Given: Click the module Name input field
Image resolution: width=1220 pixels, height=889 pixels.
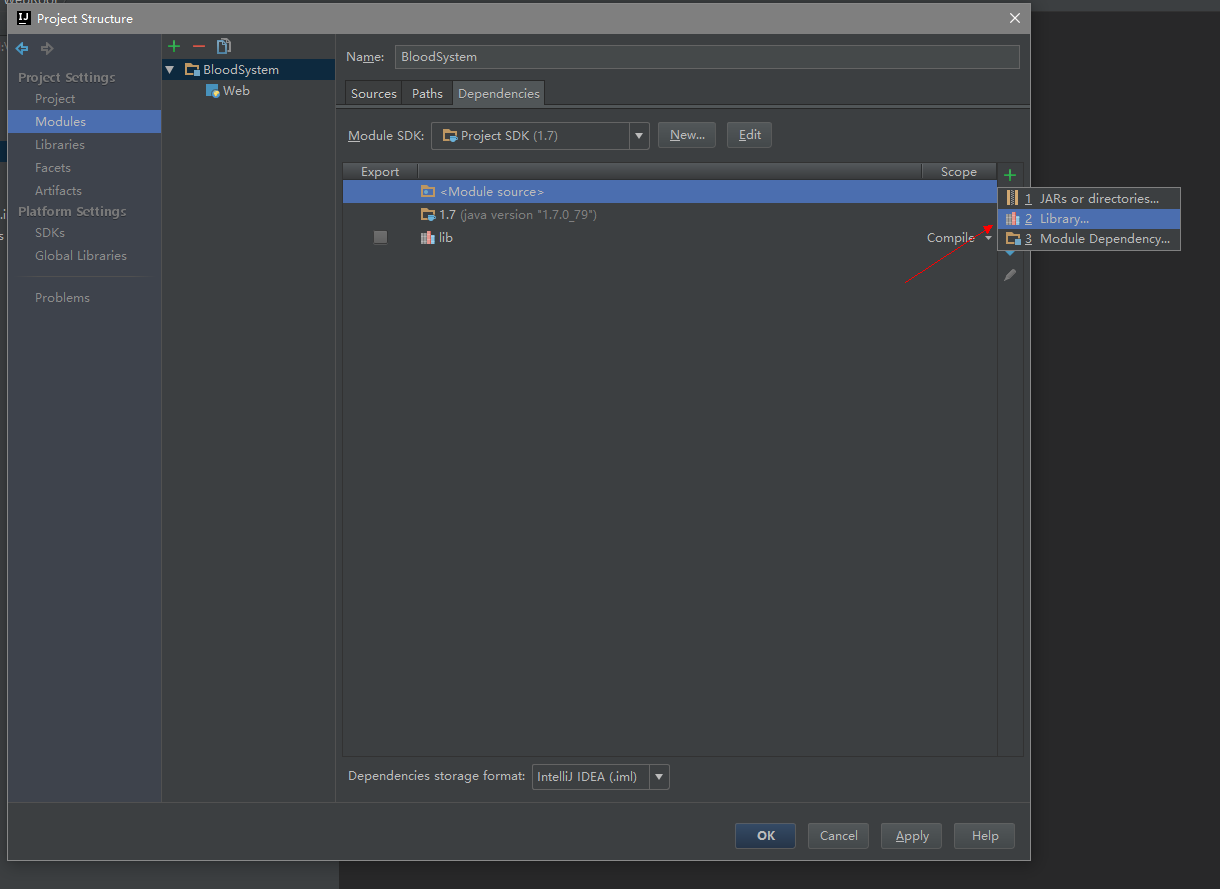Looking at the screenshot, I should (x=708, y=57).
